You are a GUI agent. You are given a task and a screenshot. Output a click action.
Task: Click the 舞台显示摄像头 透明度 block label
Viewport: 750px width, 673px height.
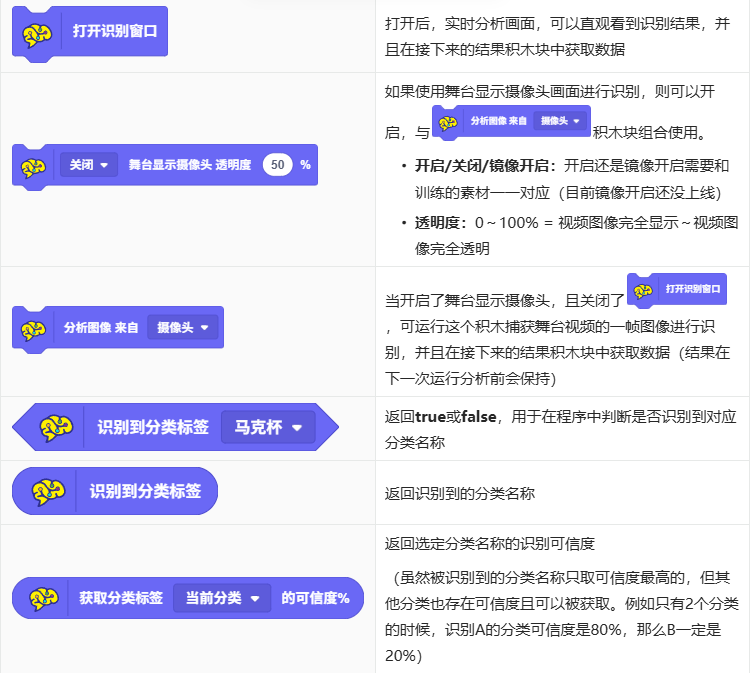[x=189, y=165]
